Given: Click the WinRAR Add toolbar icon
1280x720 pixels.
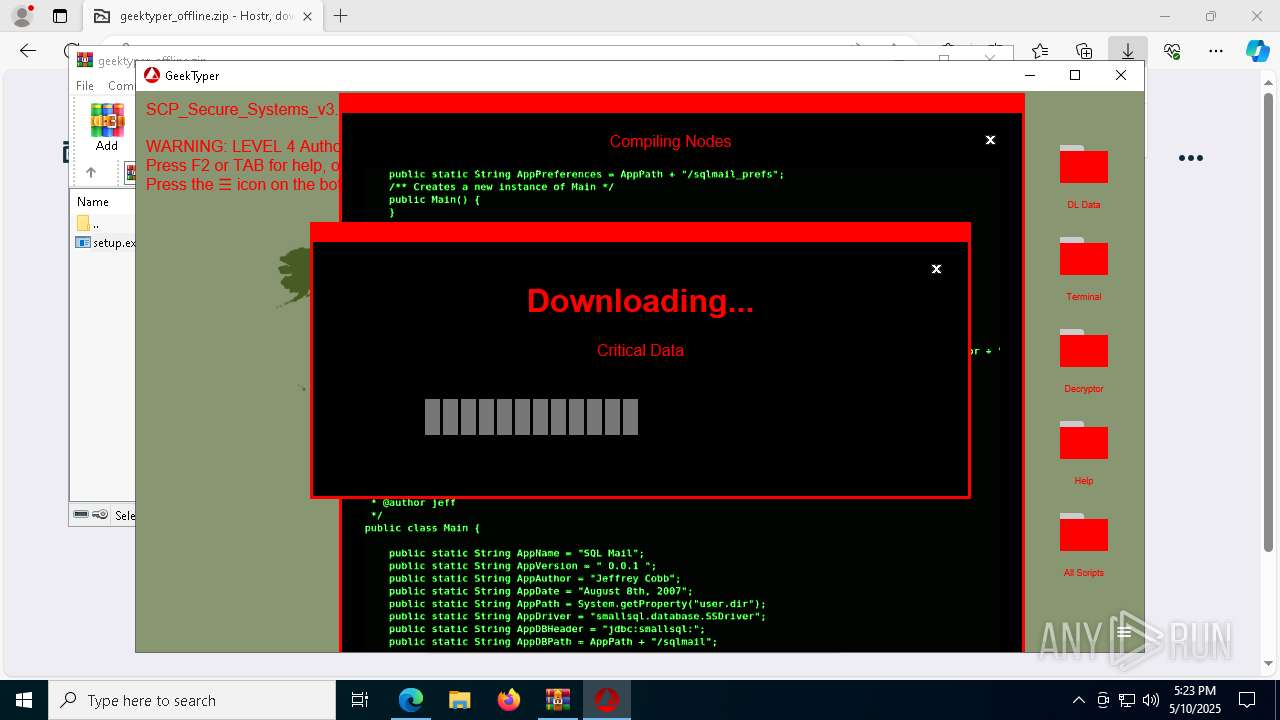Looking at the screenshot, I should click(x=107, y=128).
